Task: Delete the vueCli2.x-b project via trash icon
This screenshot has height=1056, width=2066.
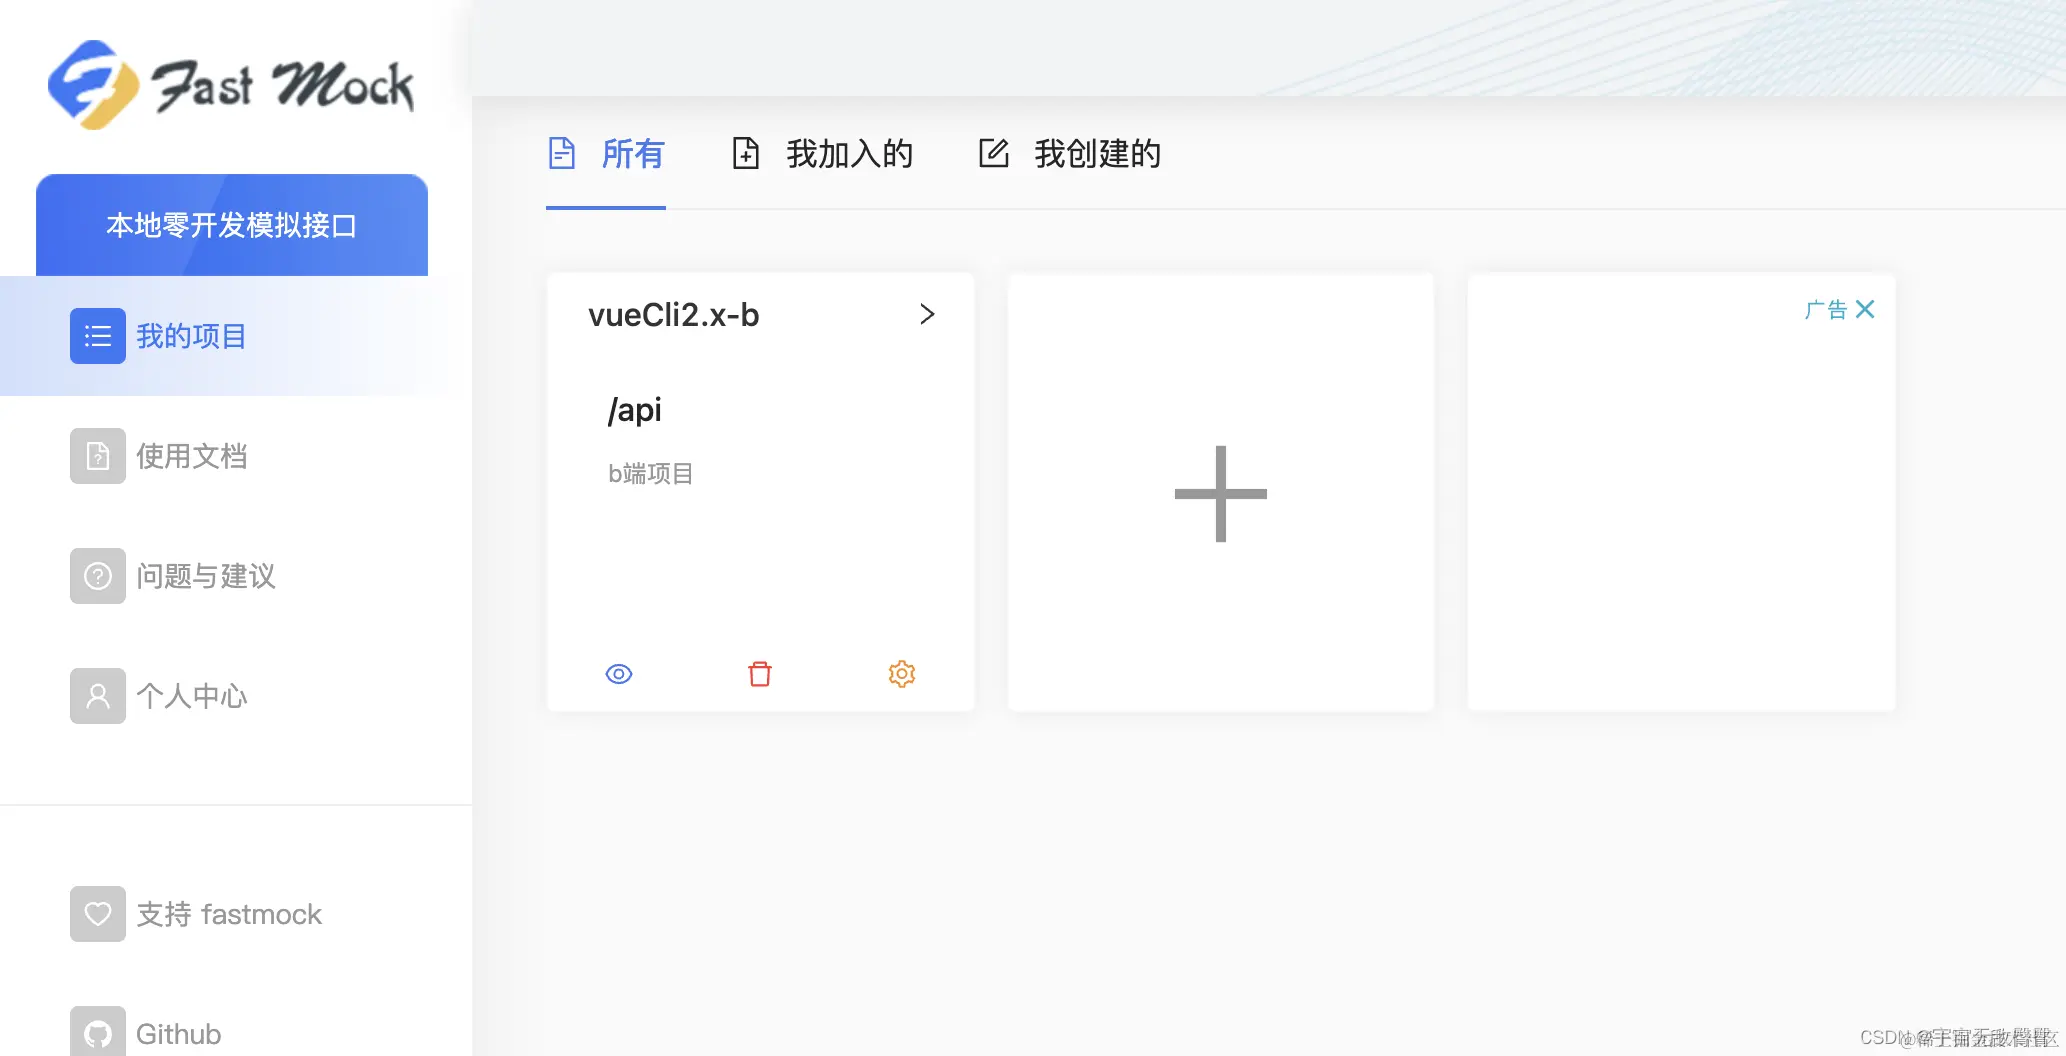Action: pyautogui.click(x=760, y=674)
